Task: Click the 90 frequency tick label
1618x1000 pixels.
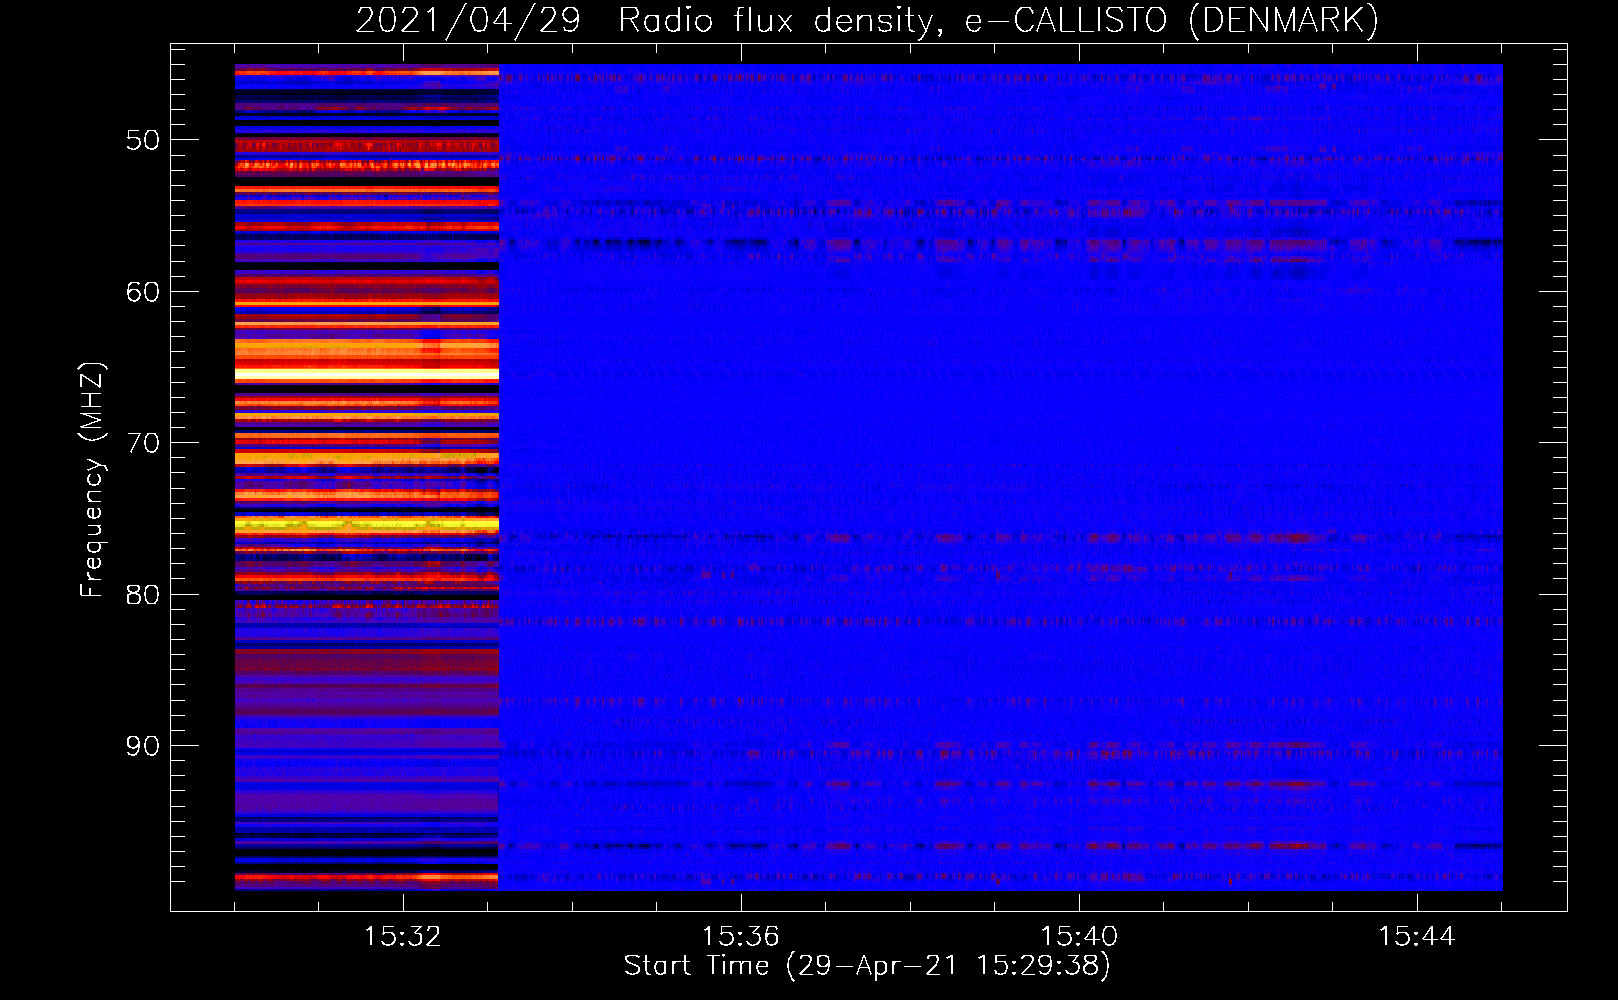Action: click(x=143, y=746)
